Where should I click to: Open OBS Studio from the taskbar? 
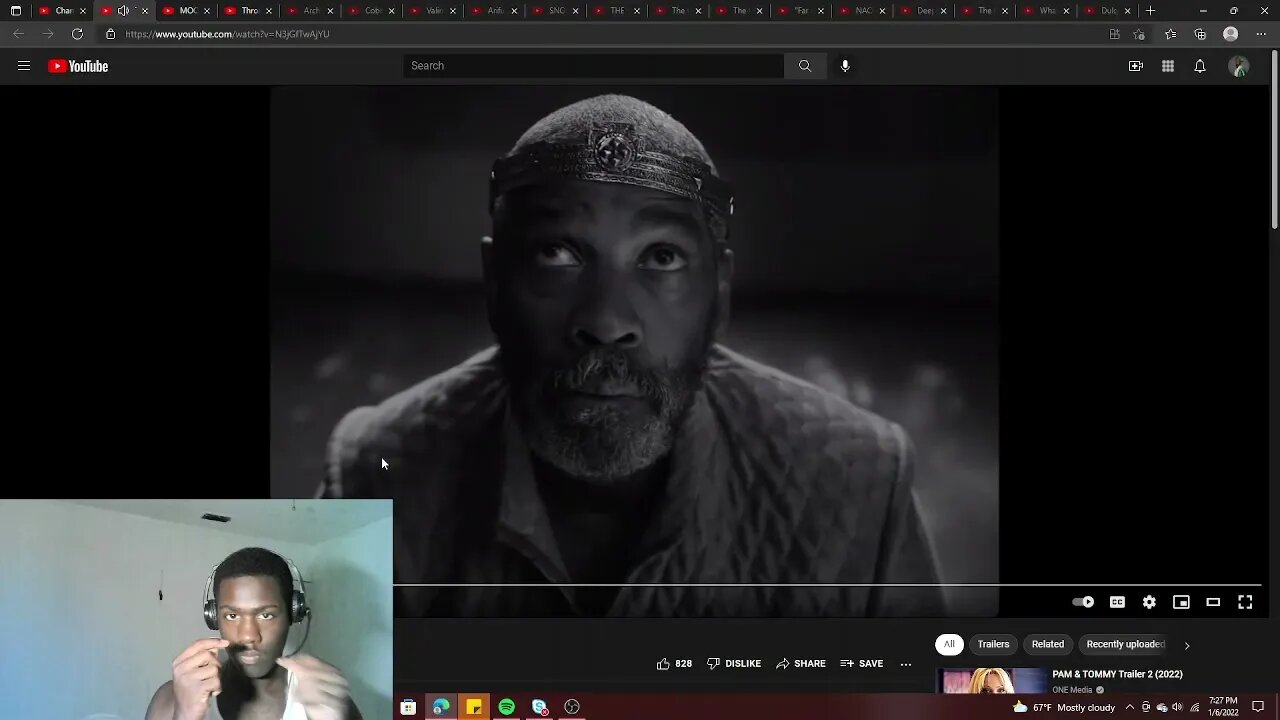point(572,707)
